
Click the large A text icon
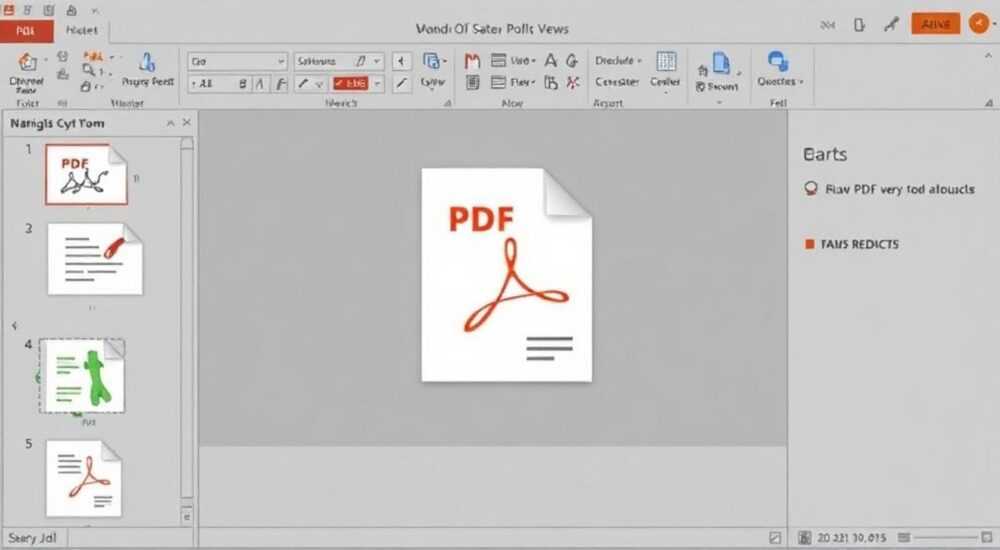point(551,61)
